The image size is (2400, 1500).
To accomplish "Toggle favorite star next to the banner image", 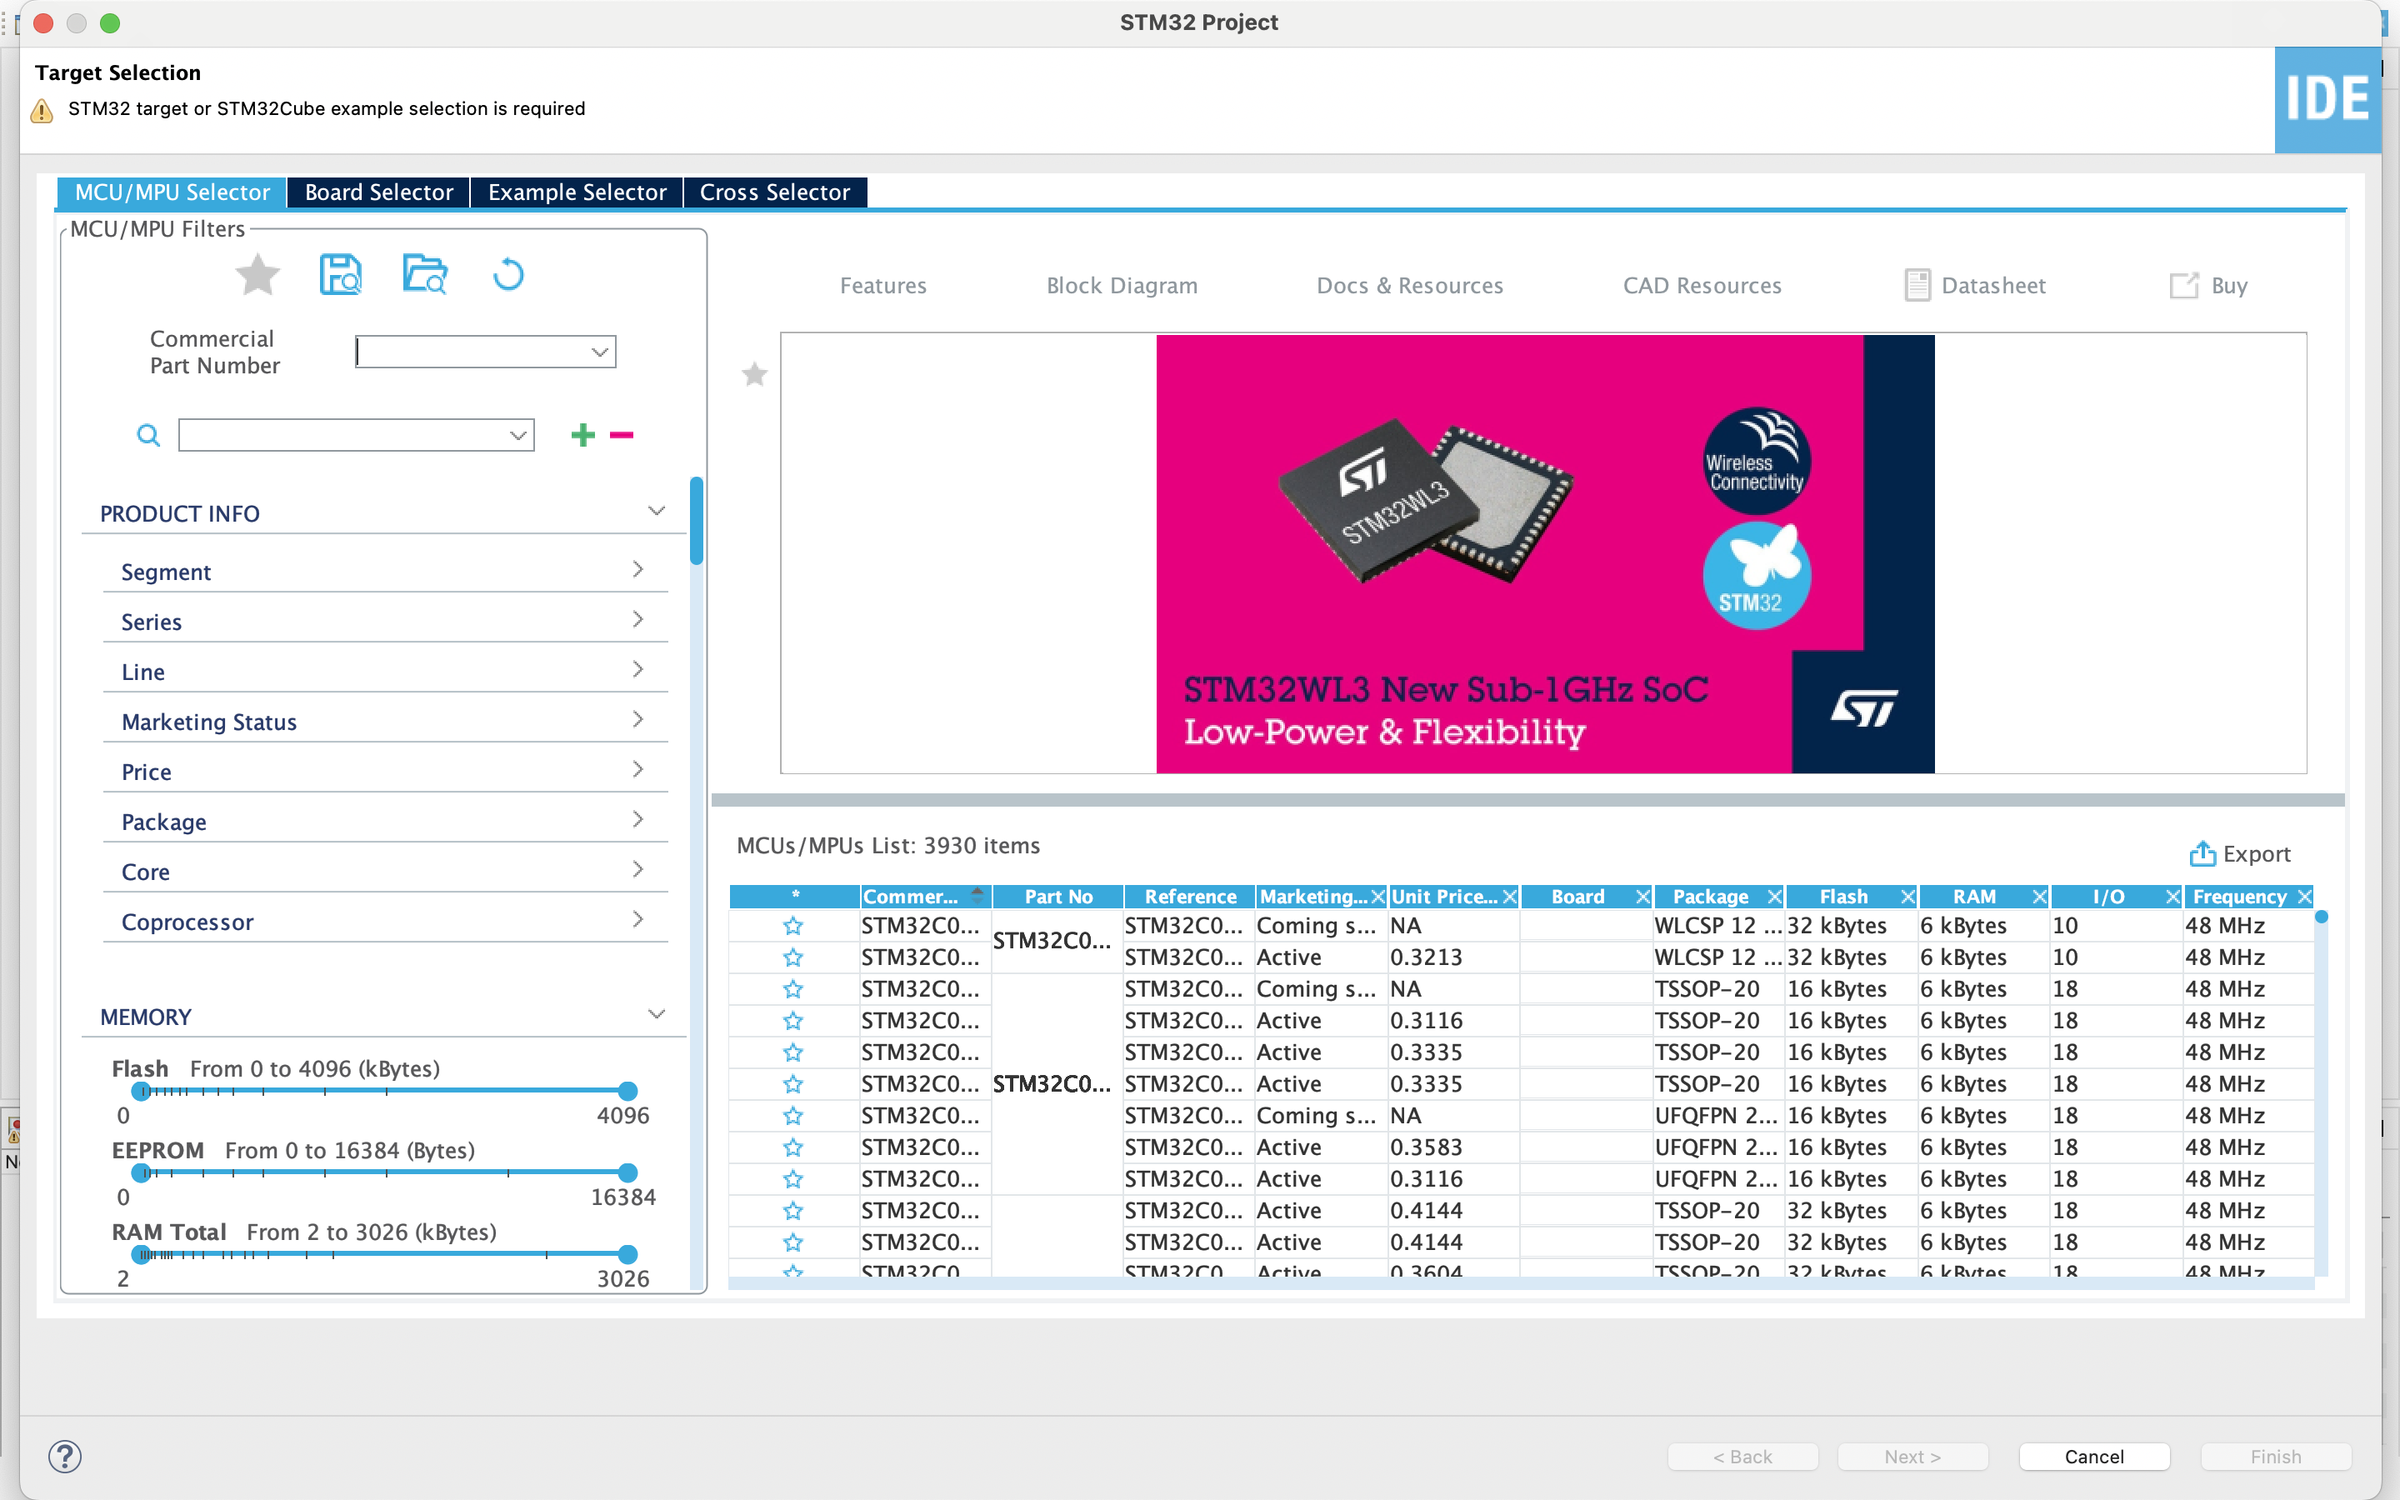I will coord(754,374).
